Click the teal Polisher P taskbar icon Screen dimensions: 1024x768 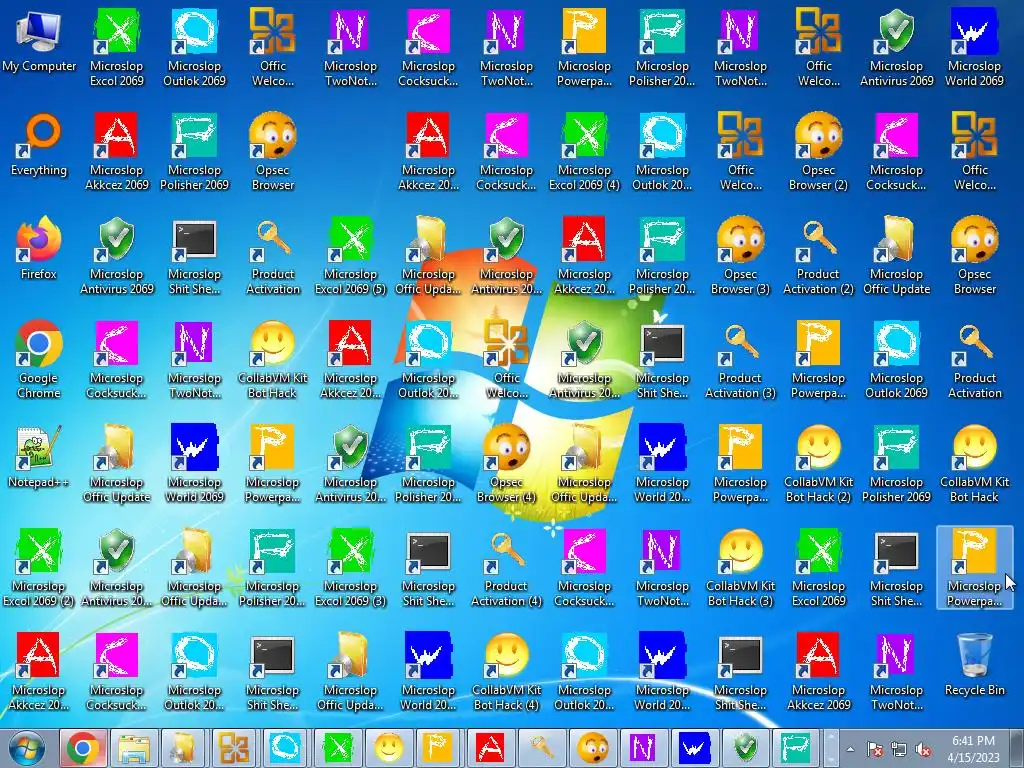pyautogui.click(x=796, y=748)
